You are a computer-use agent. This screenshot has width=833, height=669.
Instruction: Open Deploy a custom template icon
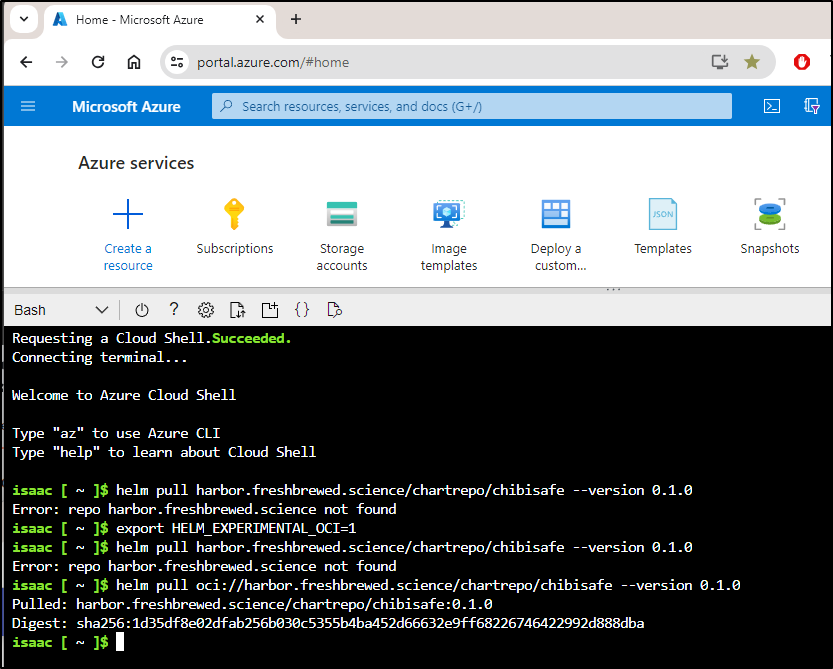pyautogui.click(x=556, y=214)
